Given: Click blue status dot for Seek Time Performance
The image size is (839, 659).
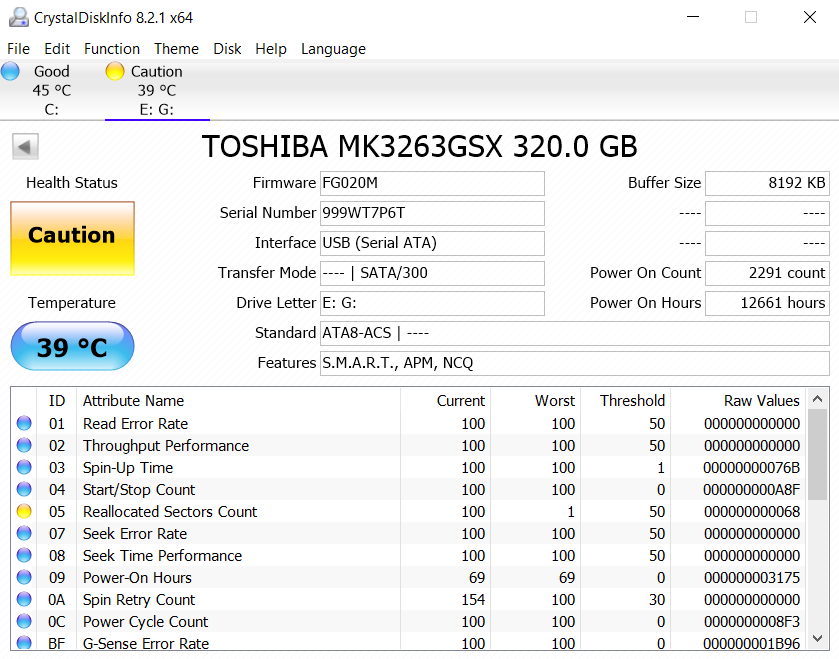Looking at the screenshot, I should click(24, 555).
